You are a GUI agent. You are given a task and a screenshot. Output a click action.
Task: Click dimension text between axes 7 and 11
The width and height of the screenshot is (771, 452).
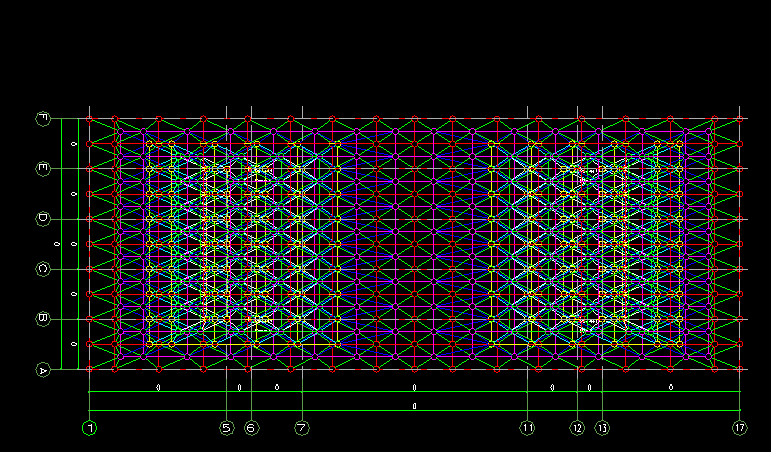tap(414, 387)
